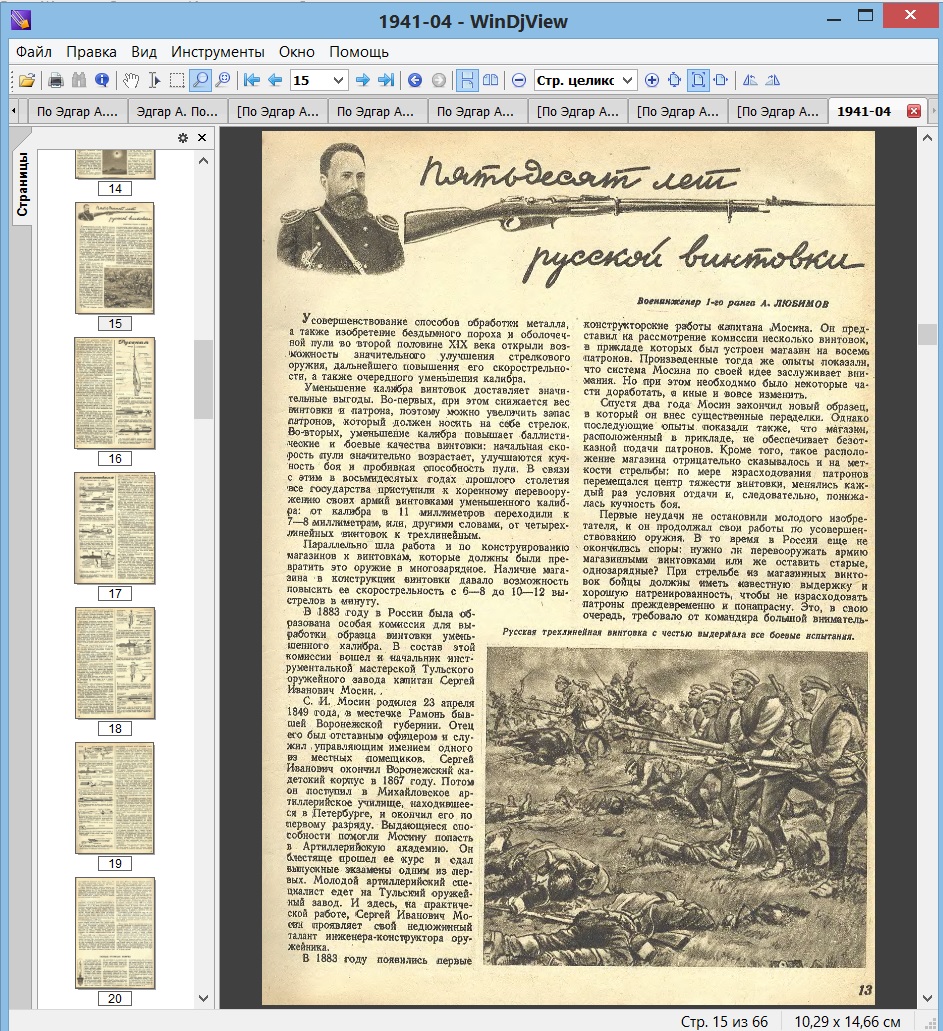
Task: Open the page 20 thumbnail
Action: pyautogui.click(x=115, y=933)
